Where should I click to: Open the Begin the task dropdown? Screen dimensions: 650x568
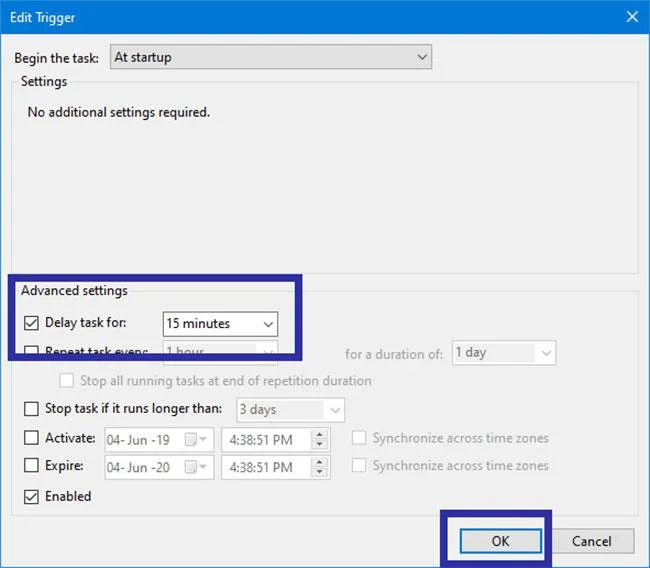(x=271, y=57)
